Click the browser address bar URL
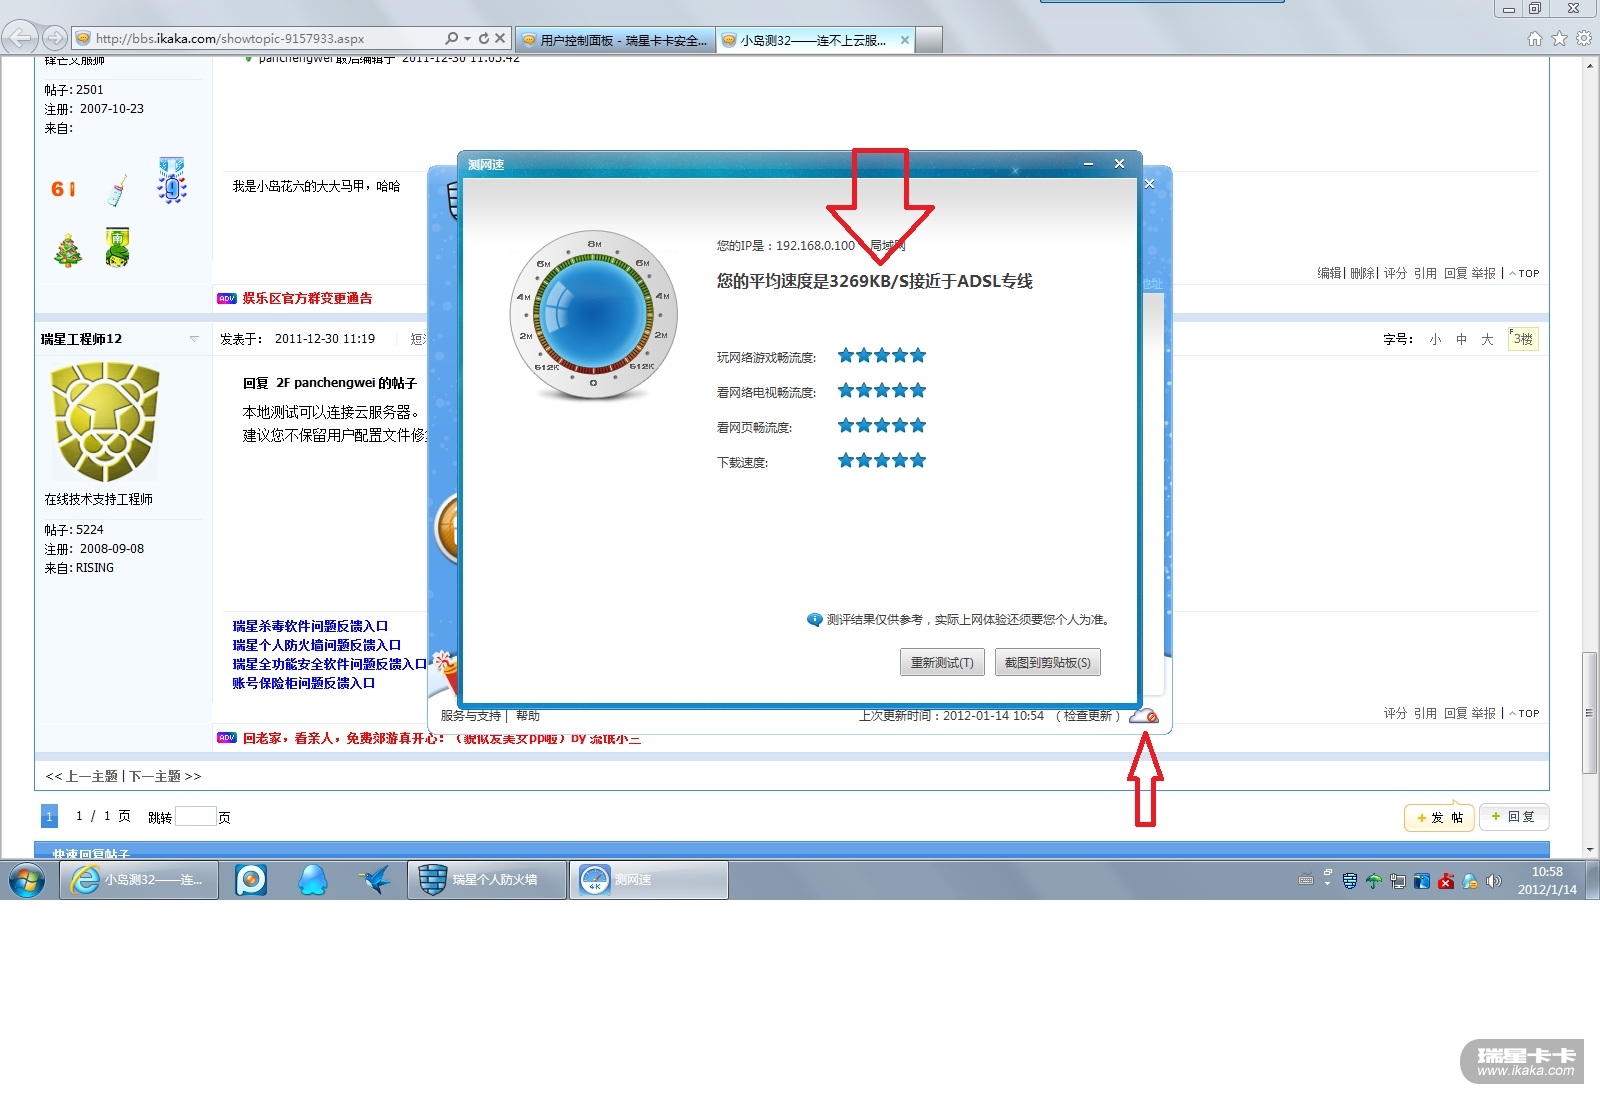Image resolution: width=1600 pixels, height=1095 pixels. [230, 39]
